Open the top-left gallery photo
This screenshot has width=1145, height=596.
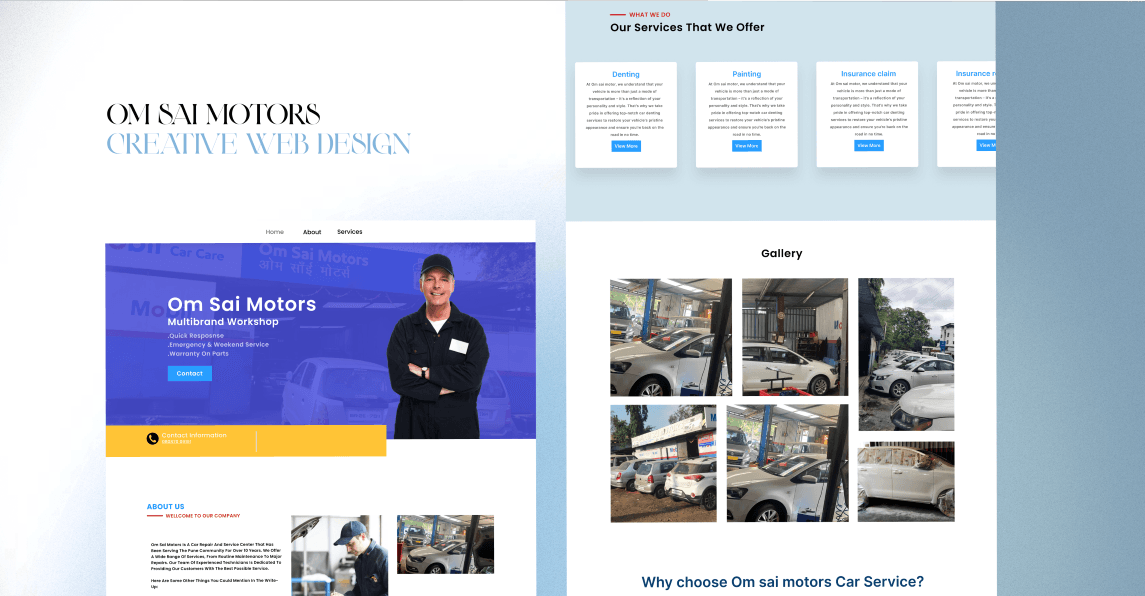click(x=670, y=337)
